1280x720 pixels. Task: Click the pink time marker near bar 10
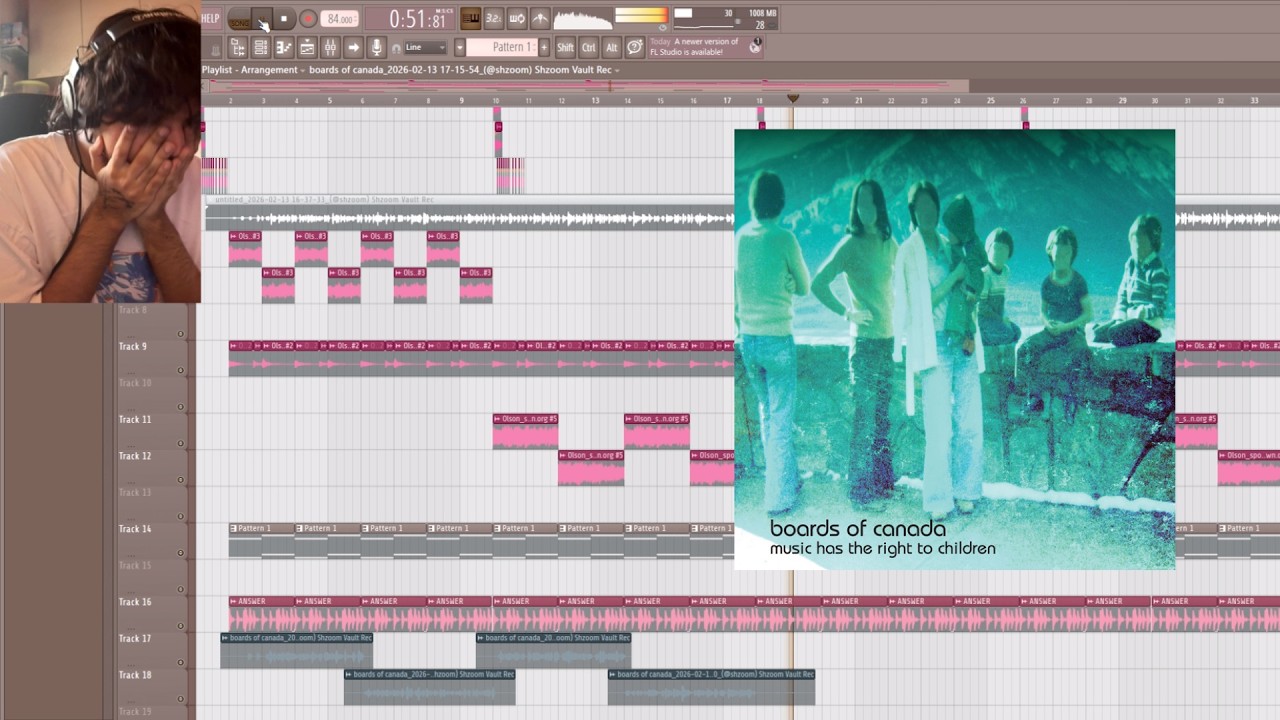(497, 125)
